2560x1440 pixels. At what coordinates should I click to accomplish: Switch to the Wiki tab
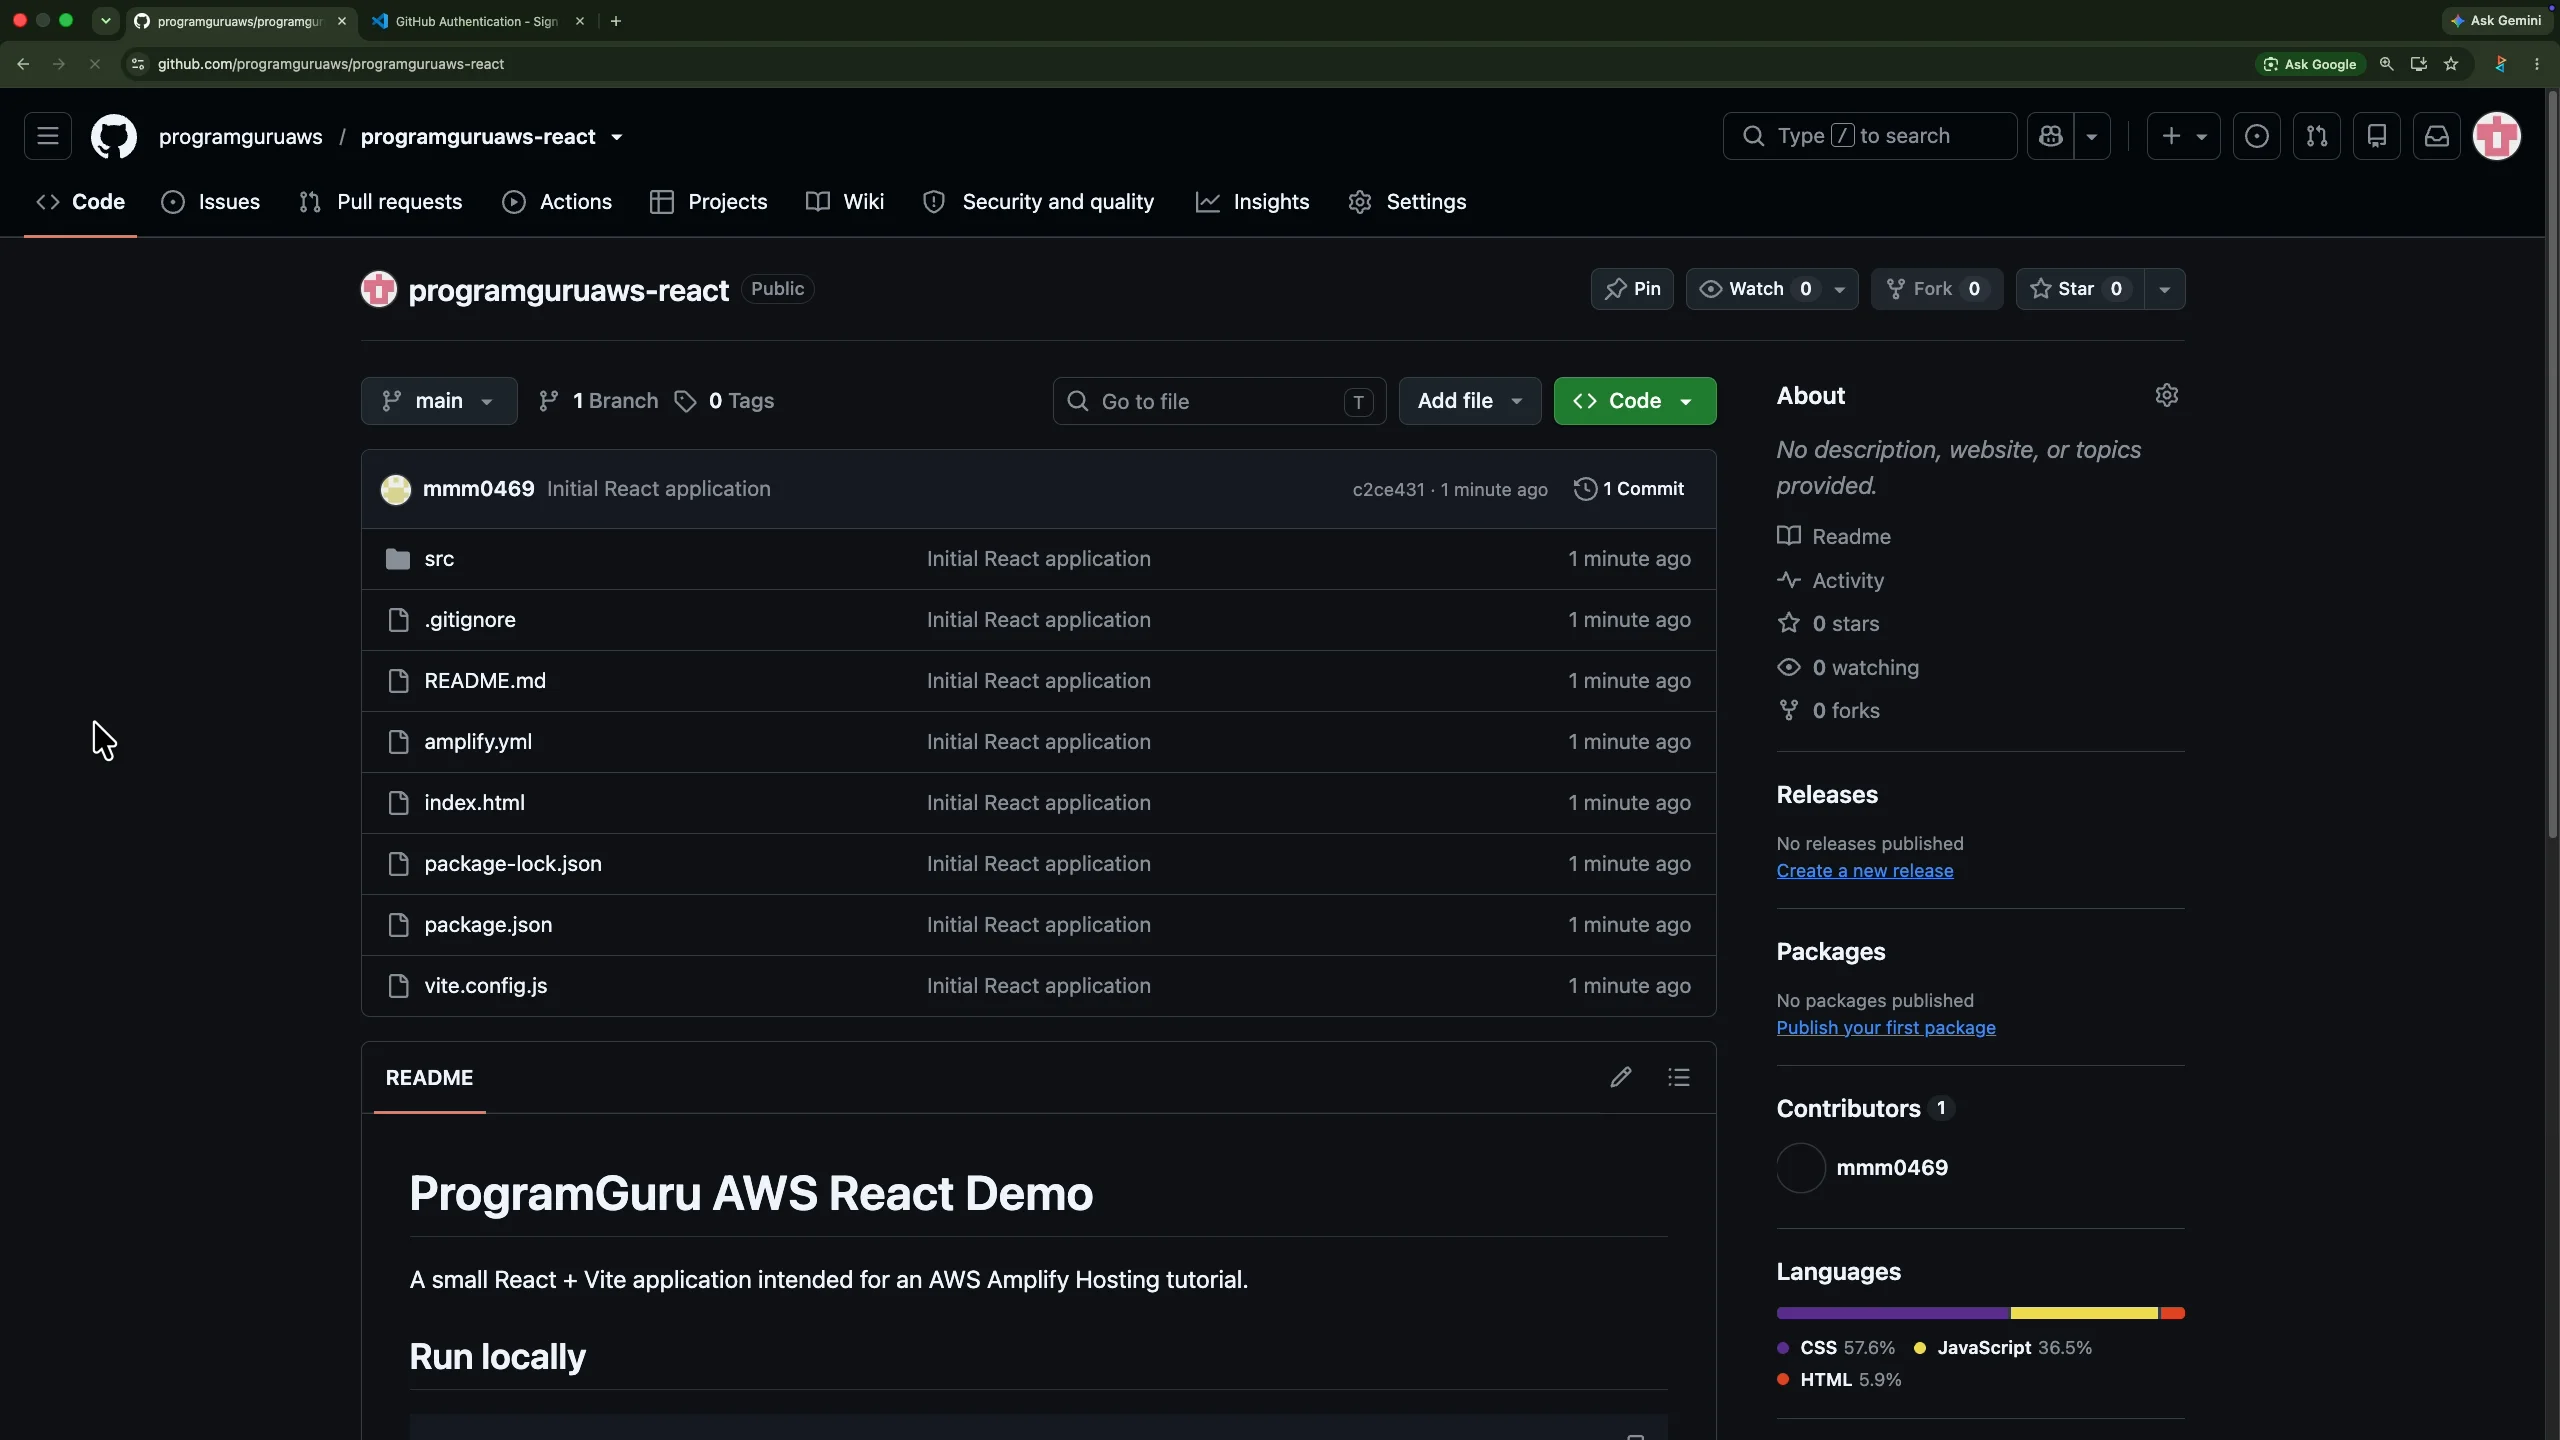coord(845,202)
